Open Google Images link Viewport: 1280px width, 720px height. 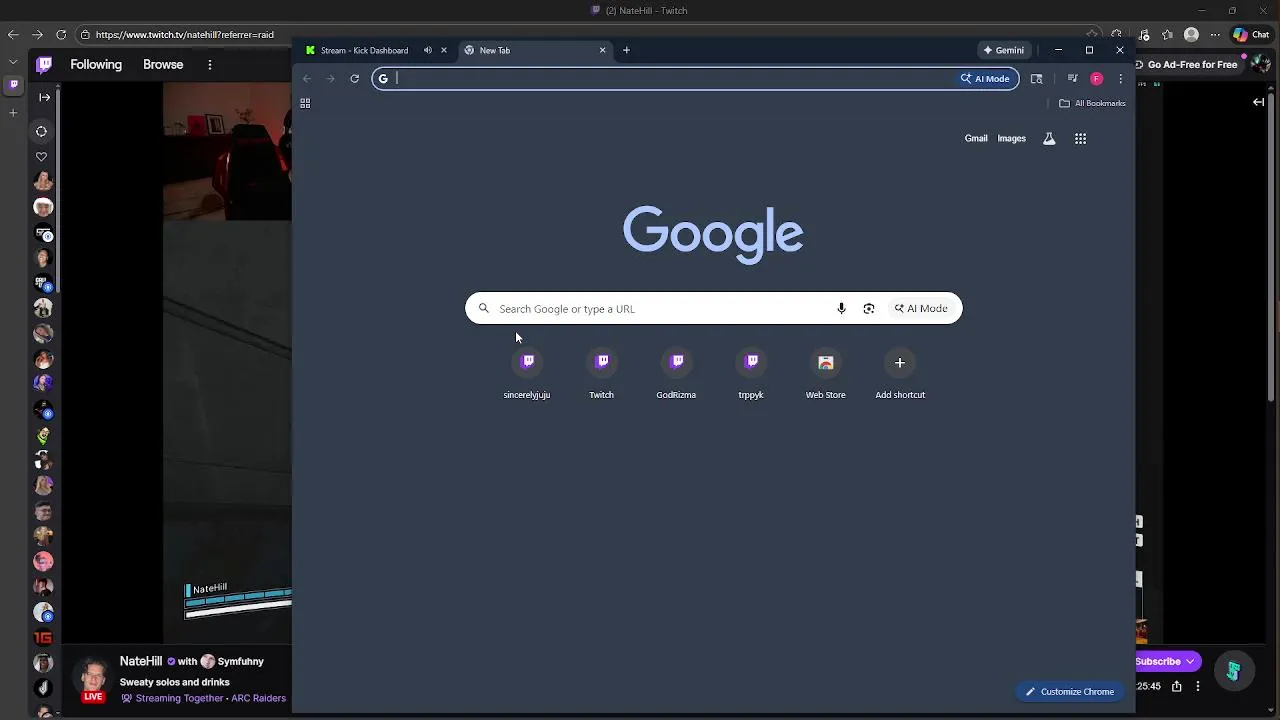click(1011, 139)
